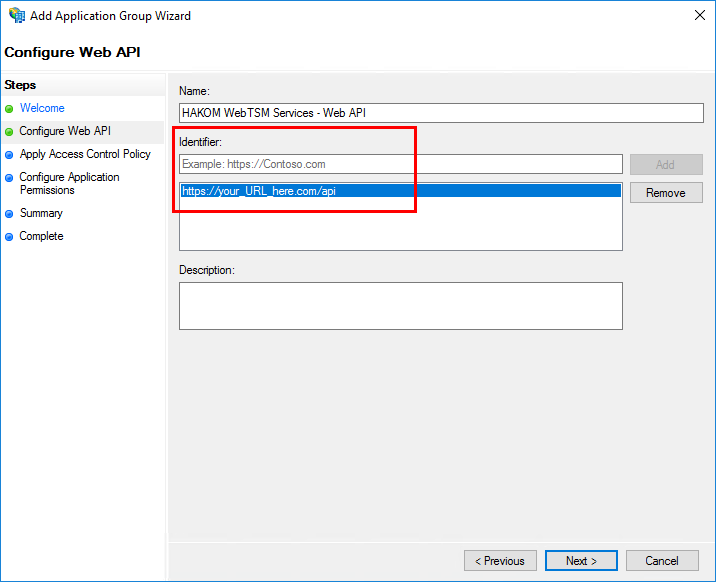This screenshot has height=582, width=716.
Task: Cancel the wizard
Action: click(662, 561)
